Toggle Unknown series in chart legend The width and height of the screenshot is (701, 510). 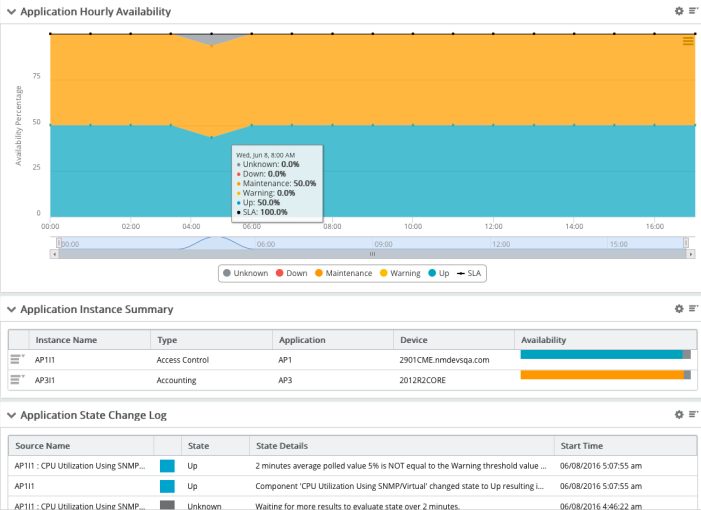[245, 273]
